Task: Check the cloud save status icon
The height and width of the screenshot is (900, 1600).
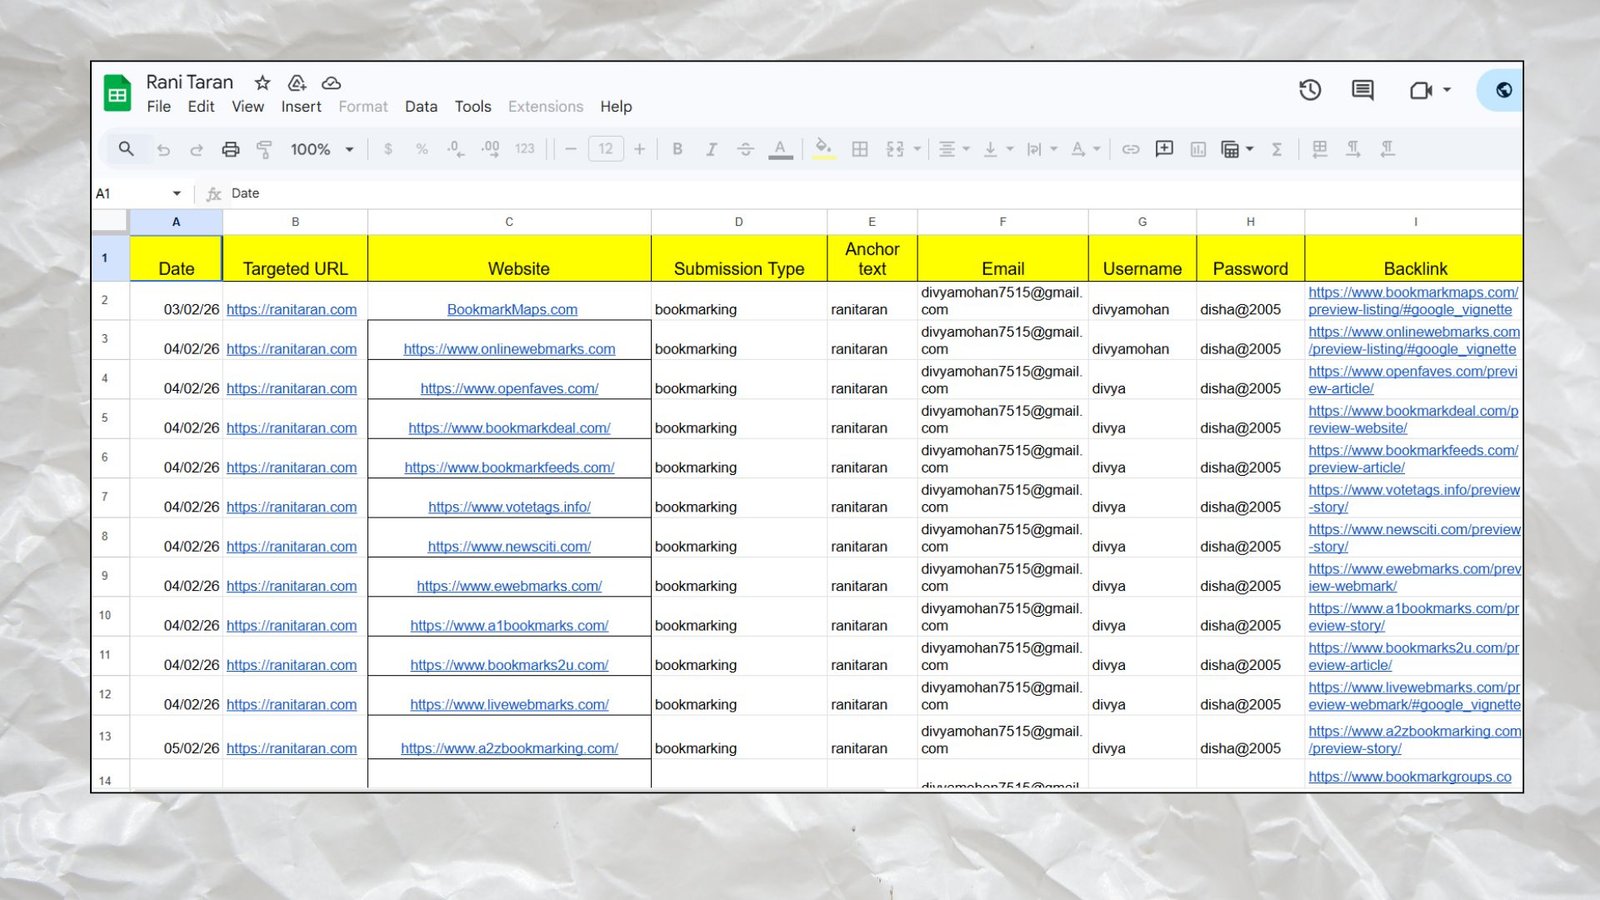Action: tap(331, 83)
